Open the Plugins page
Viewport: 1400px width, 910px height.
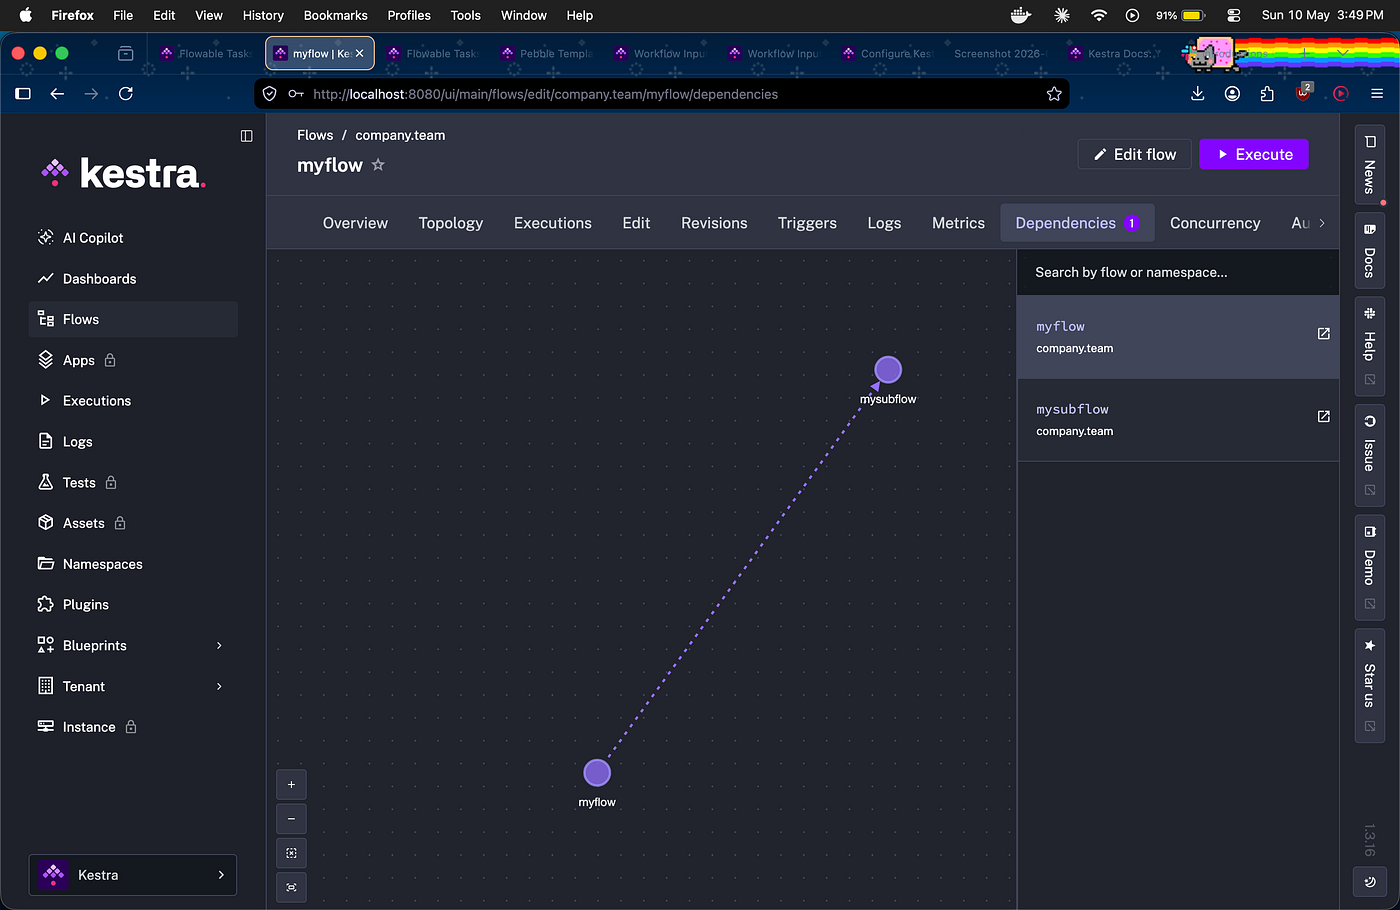133,605
